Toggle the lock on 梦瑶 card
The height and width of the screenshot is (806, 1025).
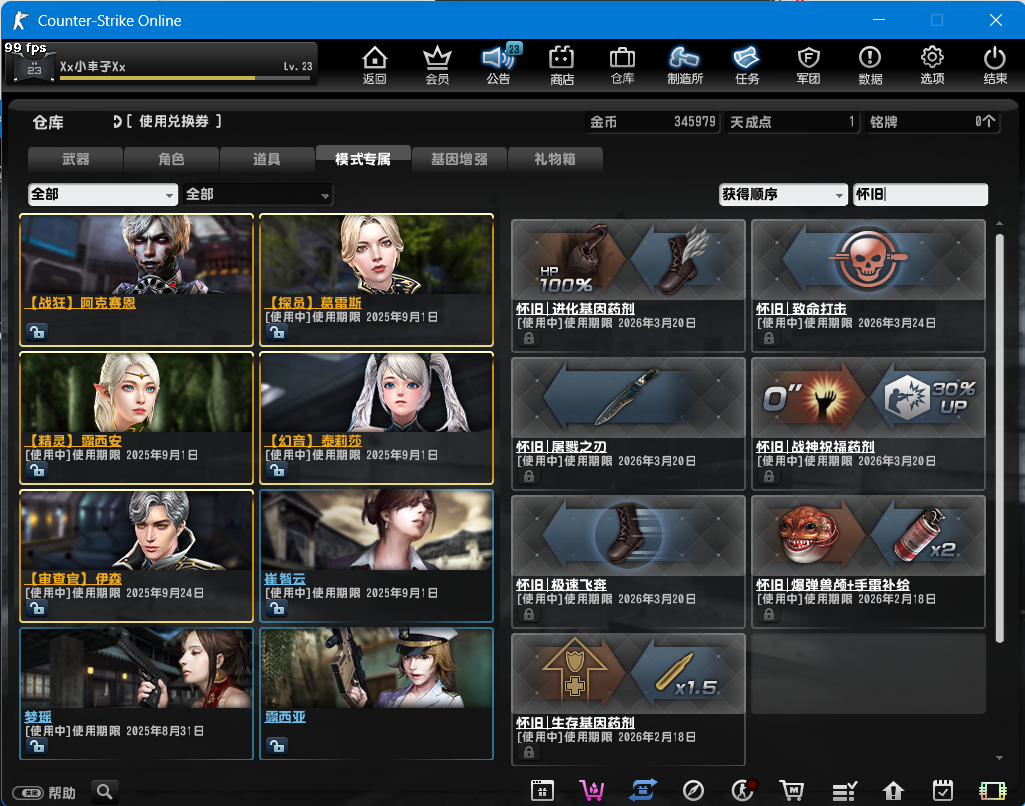(37, 746)
